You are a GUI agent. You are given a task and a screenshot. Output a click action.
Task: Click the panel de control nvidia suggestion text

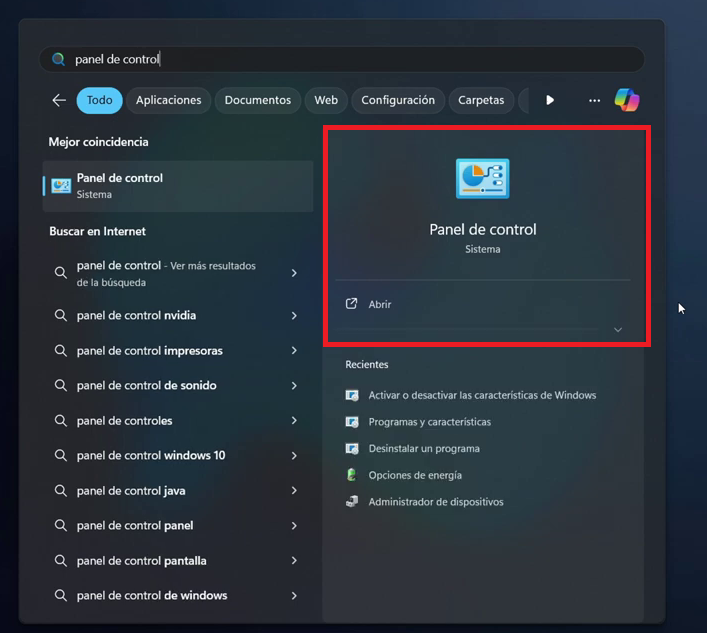click(x=136, y=315)
